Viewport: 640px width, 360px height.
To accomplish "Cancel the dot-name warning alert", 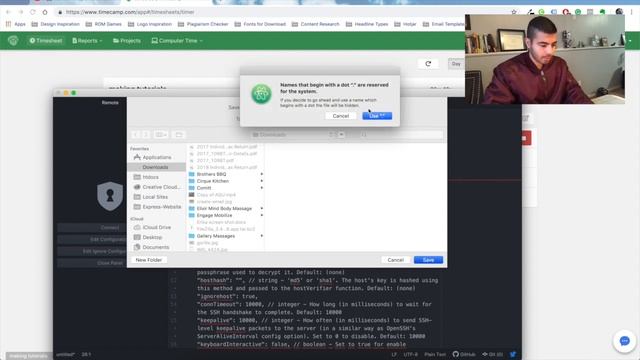I will pos(340,116).
